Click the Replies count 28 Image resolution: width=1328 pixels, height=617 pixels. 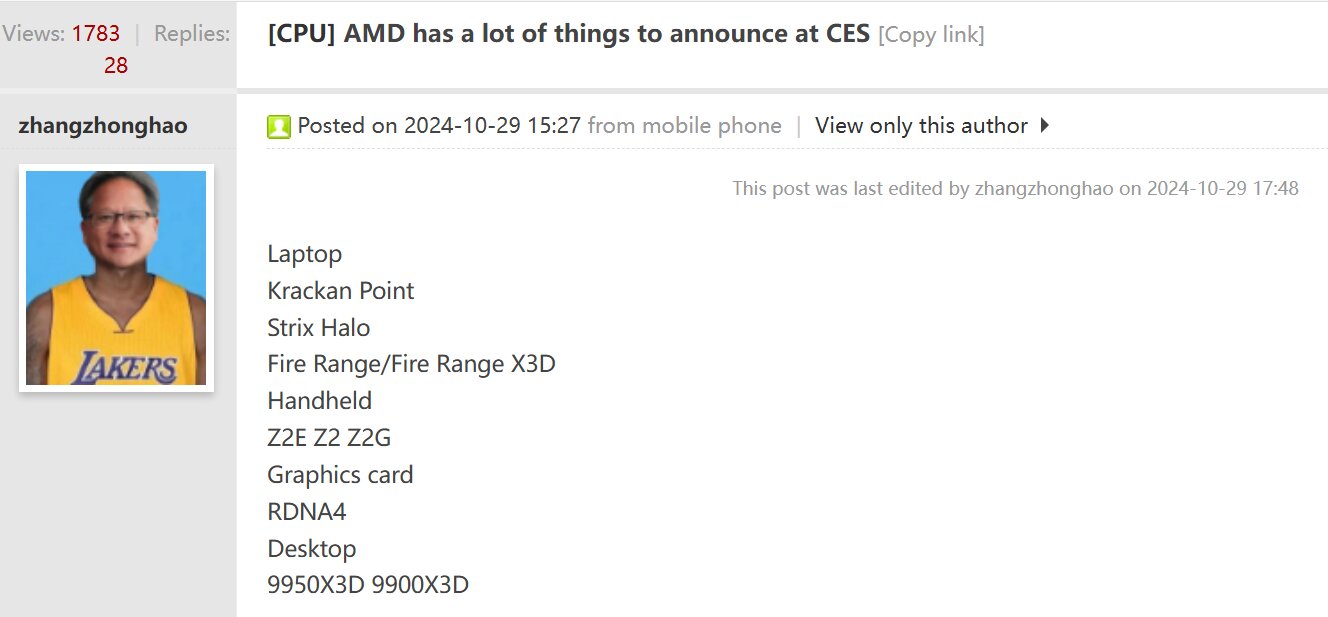(x=116, y=65)
